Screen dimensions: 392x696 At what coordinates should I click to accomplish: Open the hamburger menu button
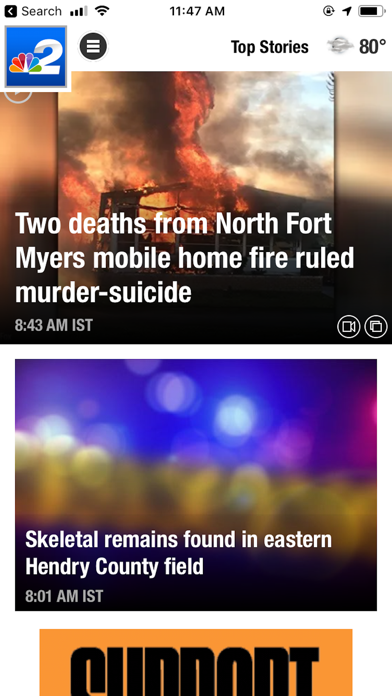[x=93, y=46]
